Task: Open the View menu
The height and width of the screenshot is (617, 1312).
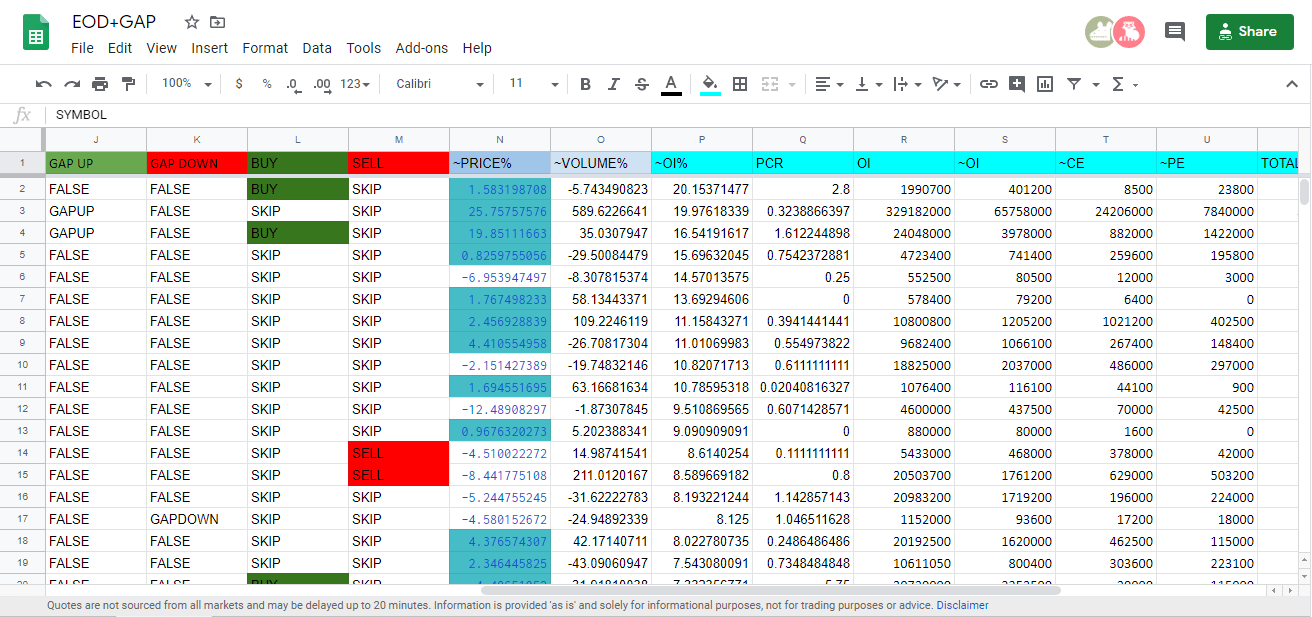Action: click(x=161, y=48)
